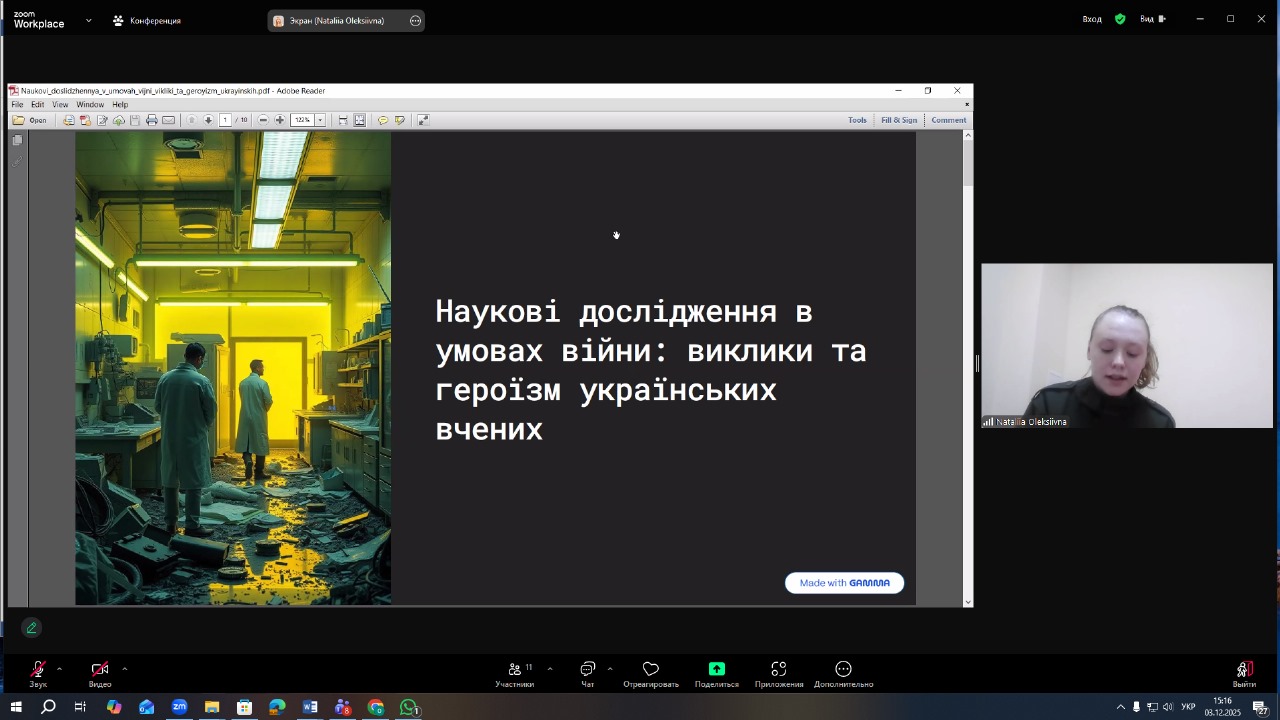Image resolution: width=1280 pixels, height=720 pixels.
Task: Open the Участники participants panel
Action: [x=515, y=670]
